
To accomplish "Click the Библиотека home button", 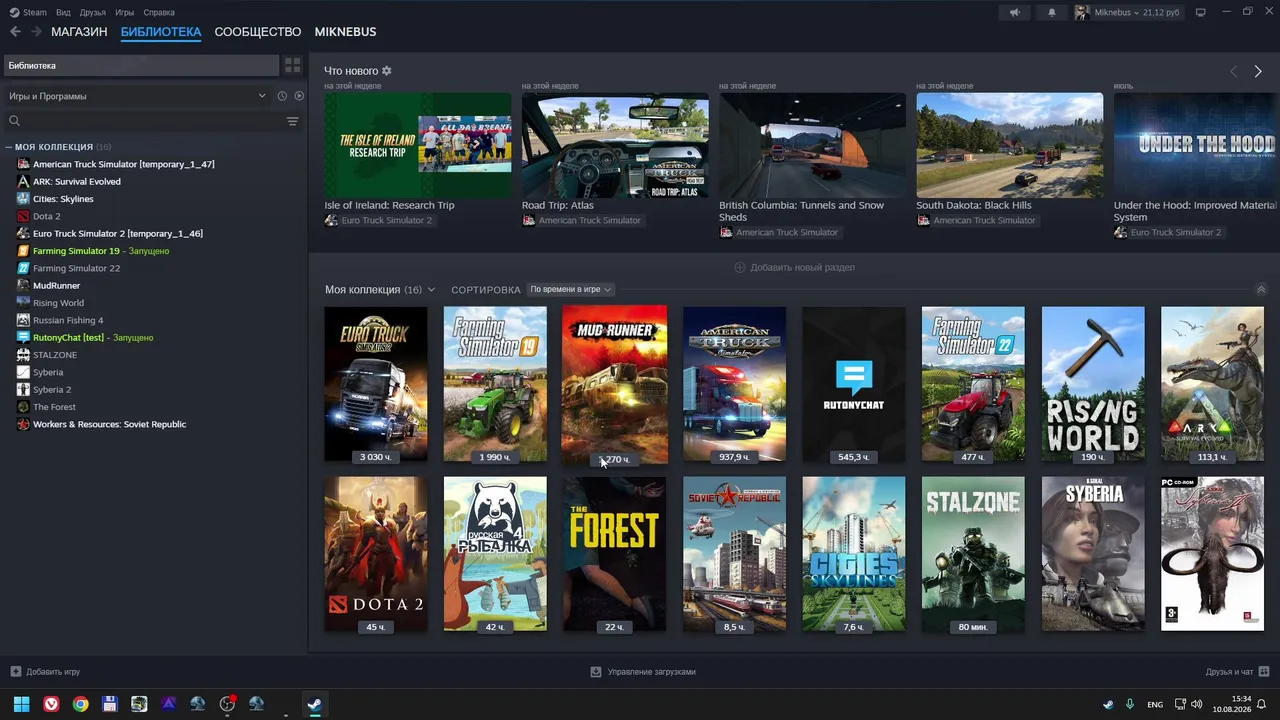I will 141,65.
